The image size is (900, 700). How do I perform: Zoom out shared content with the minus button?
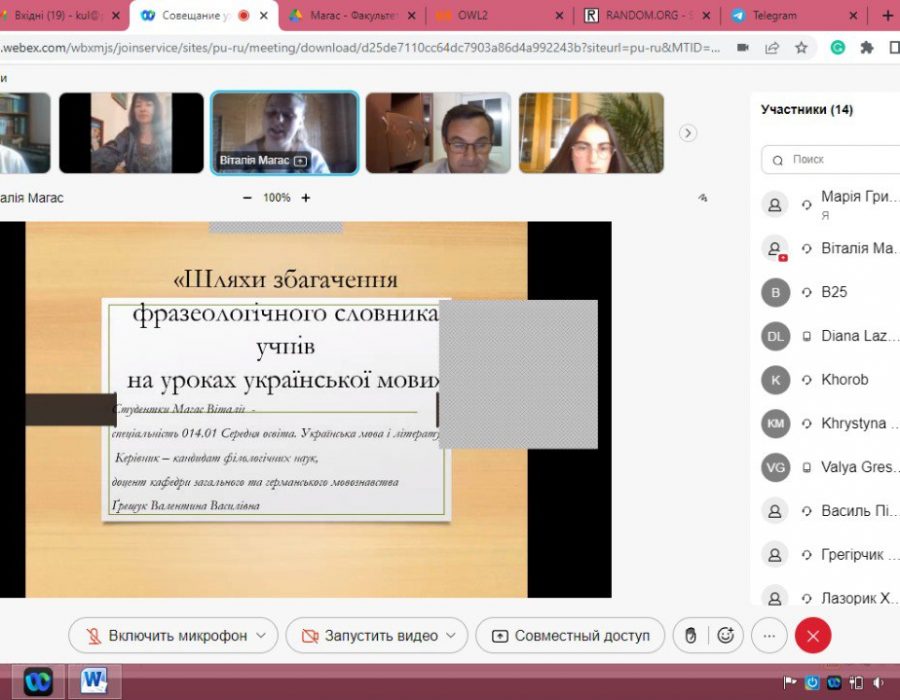pos(247,198)
